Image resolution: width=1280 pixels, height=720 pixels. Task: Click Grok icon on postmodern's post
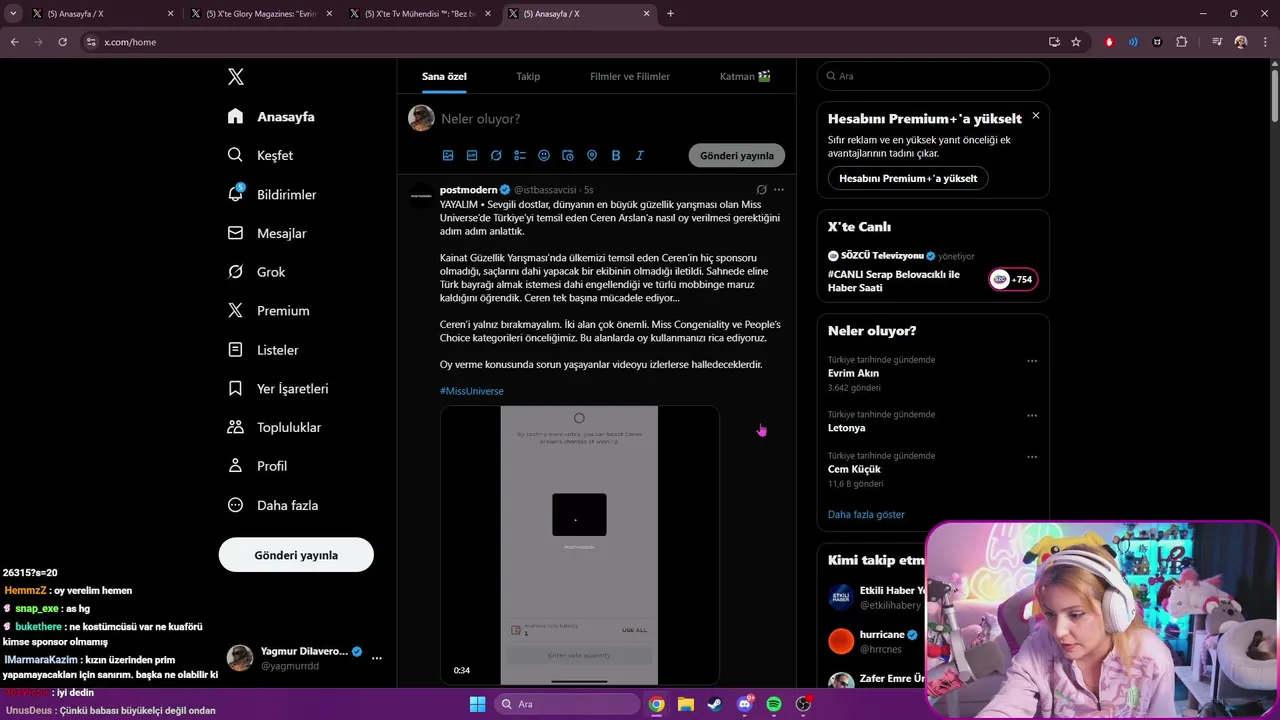pyautogui.click(x=761, y=189)
